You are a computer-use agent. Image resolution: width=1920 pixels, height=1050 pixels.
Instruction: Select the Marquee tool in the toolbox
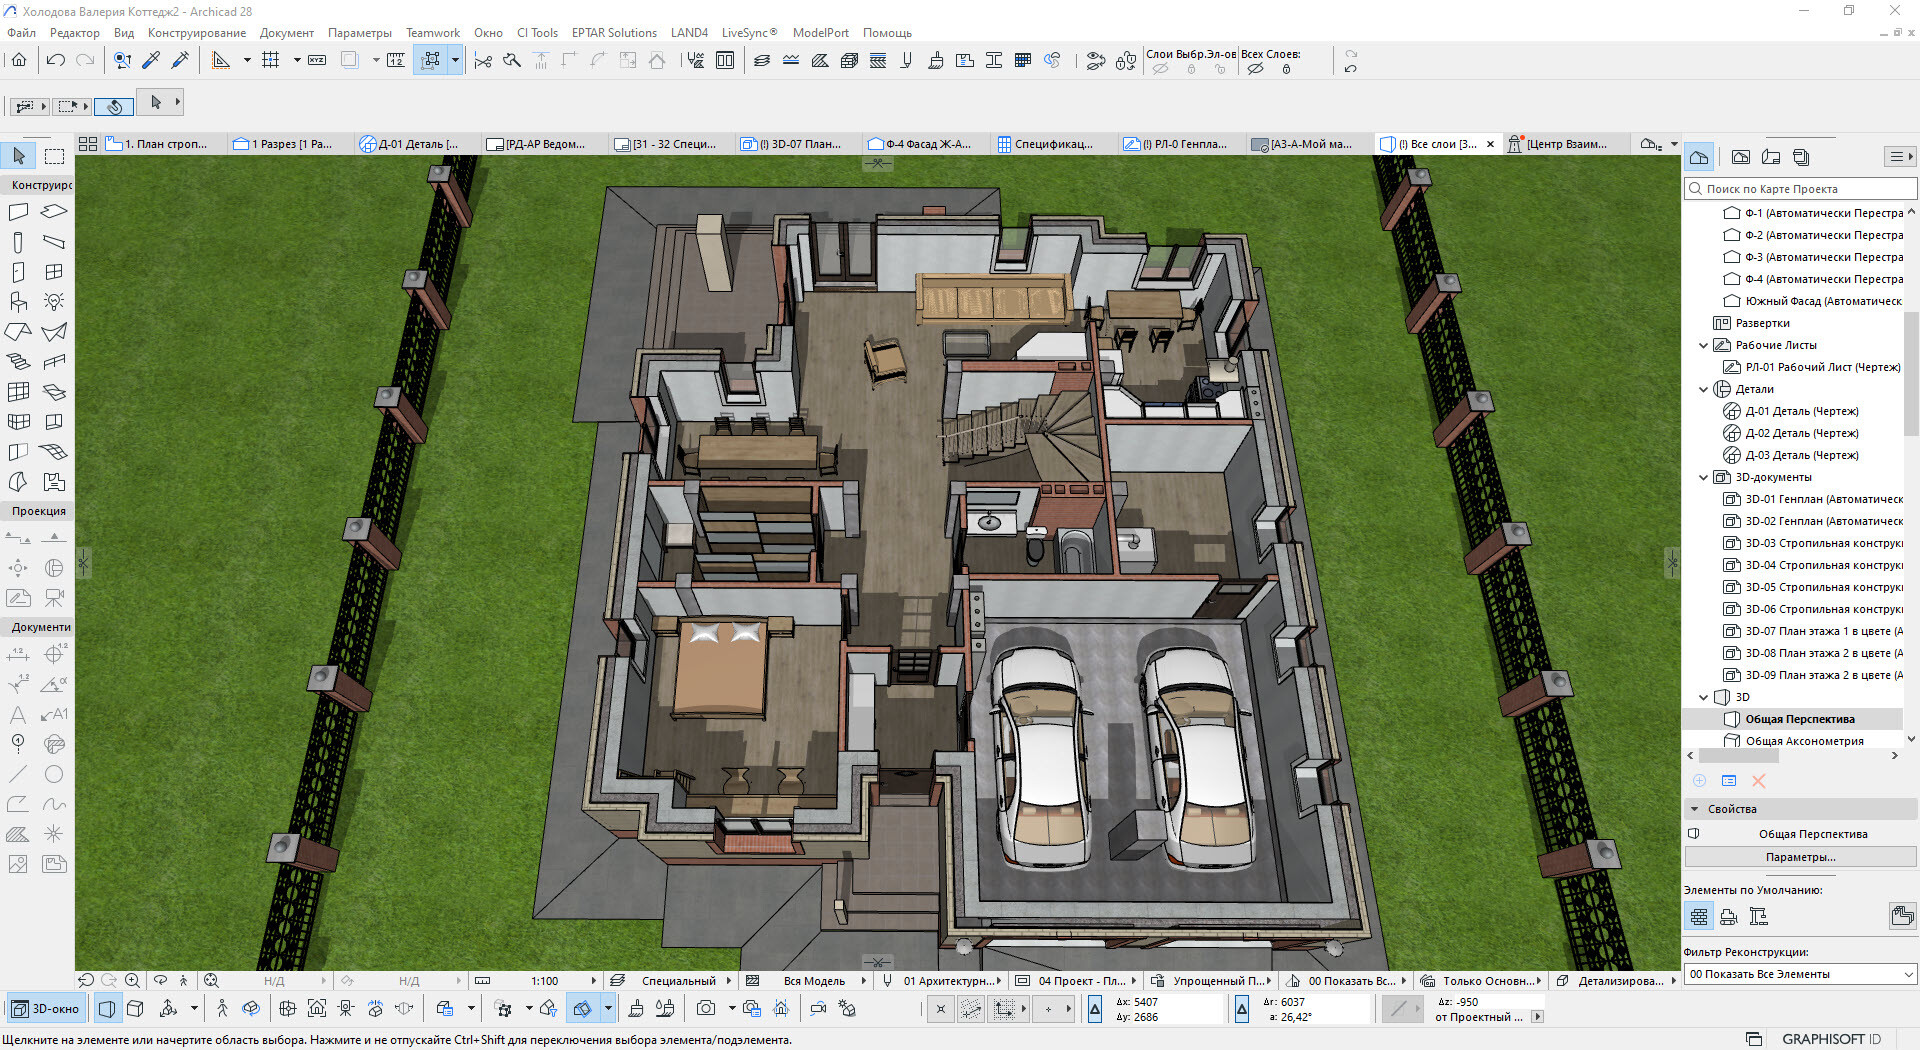pyautogui.click(x=54, y=156)
